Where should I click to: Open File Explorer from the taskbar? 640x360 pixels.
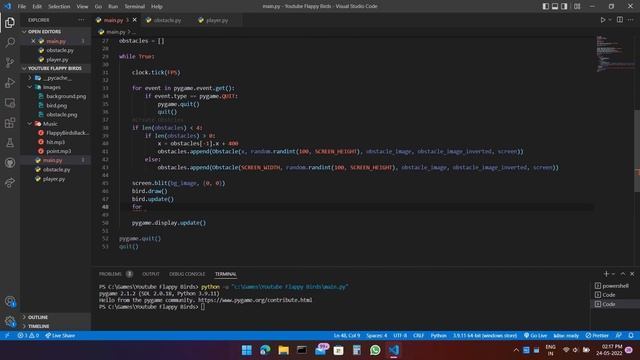click(283, 350)
